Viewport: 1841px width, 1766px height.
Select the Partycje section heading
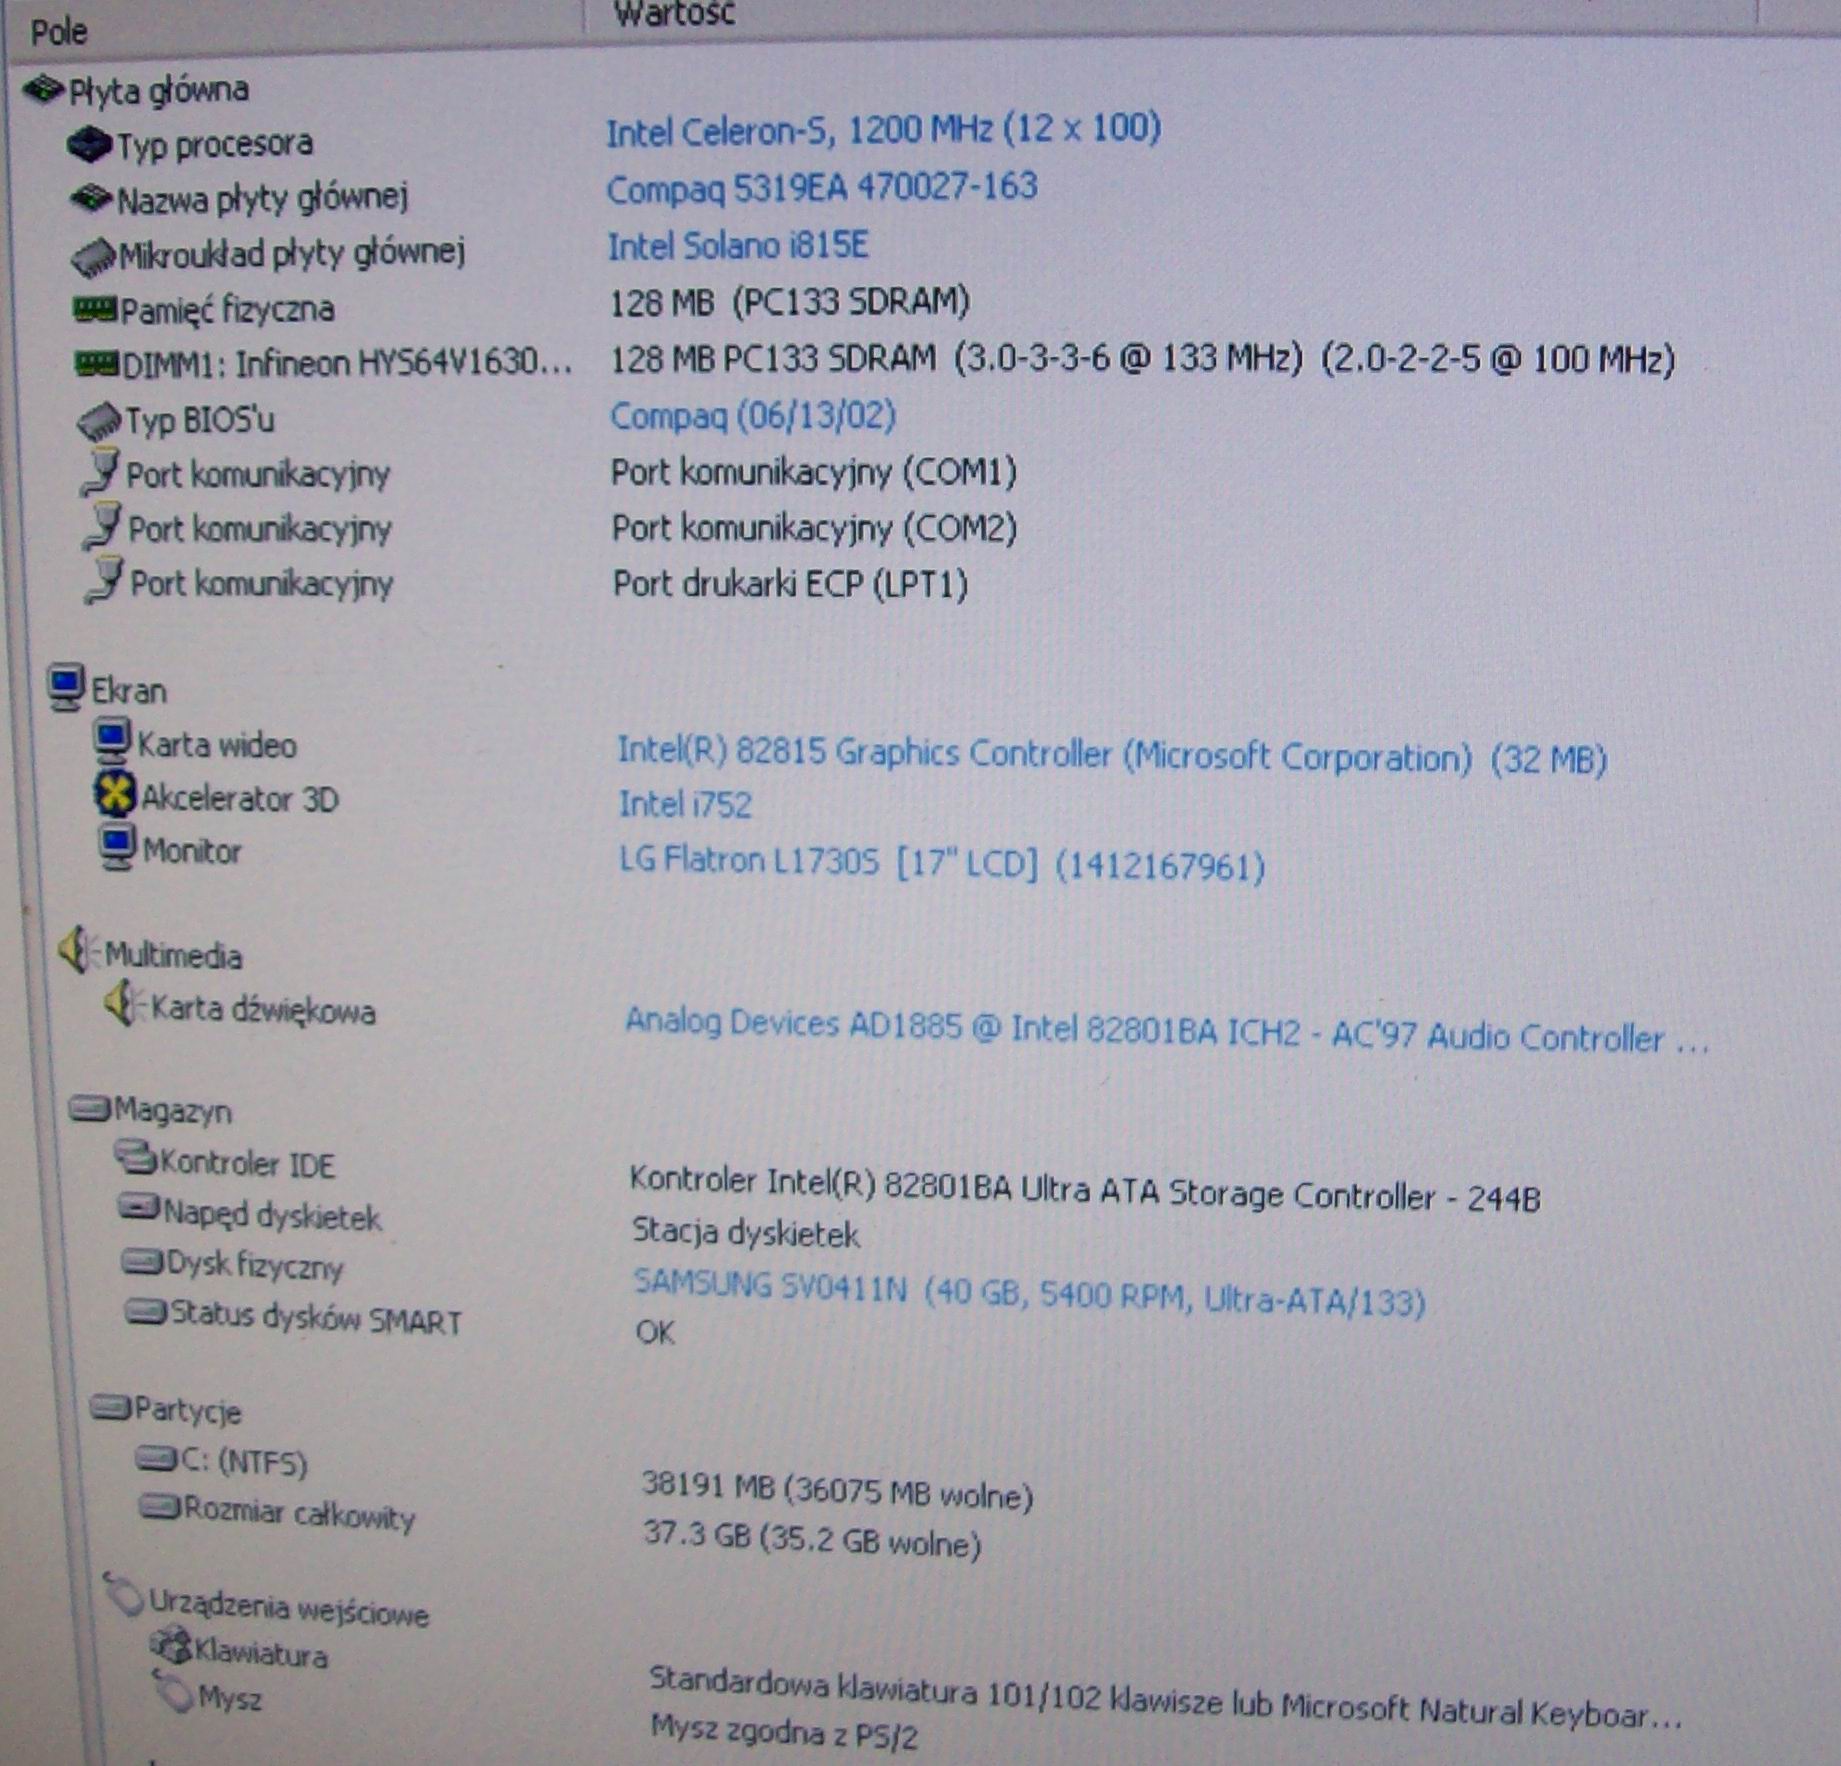[188, 1411]
